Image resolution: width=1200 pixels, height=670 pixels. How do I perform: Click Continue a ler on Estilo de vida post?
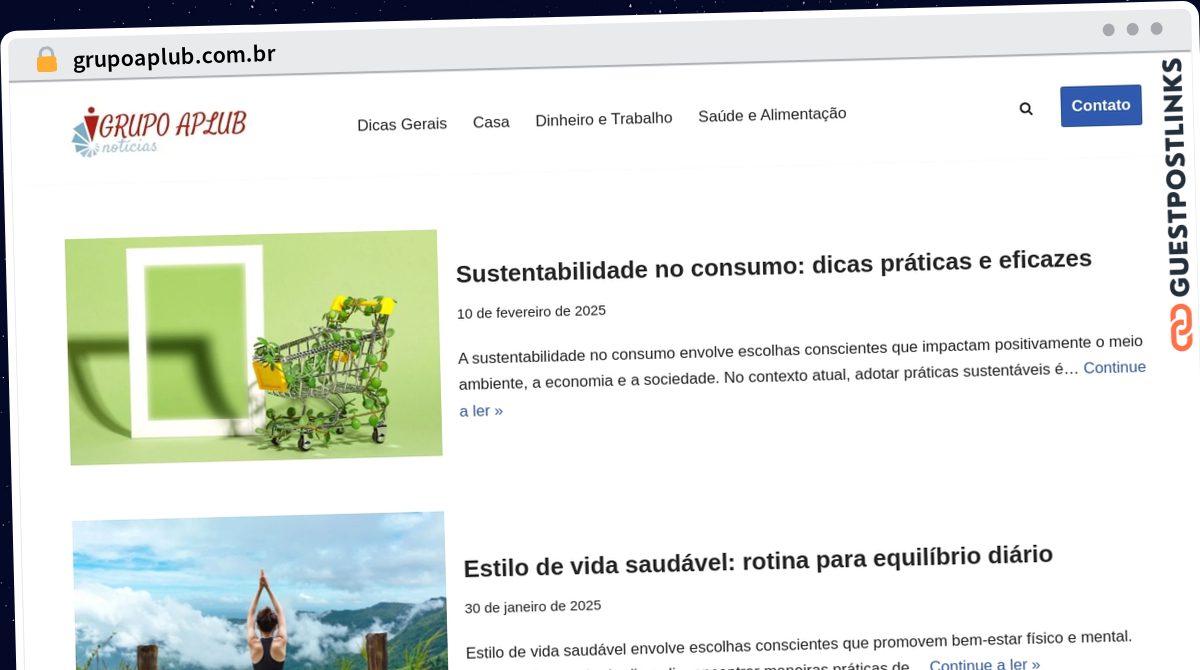click(x=985, y=664)
